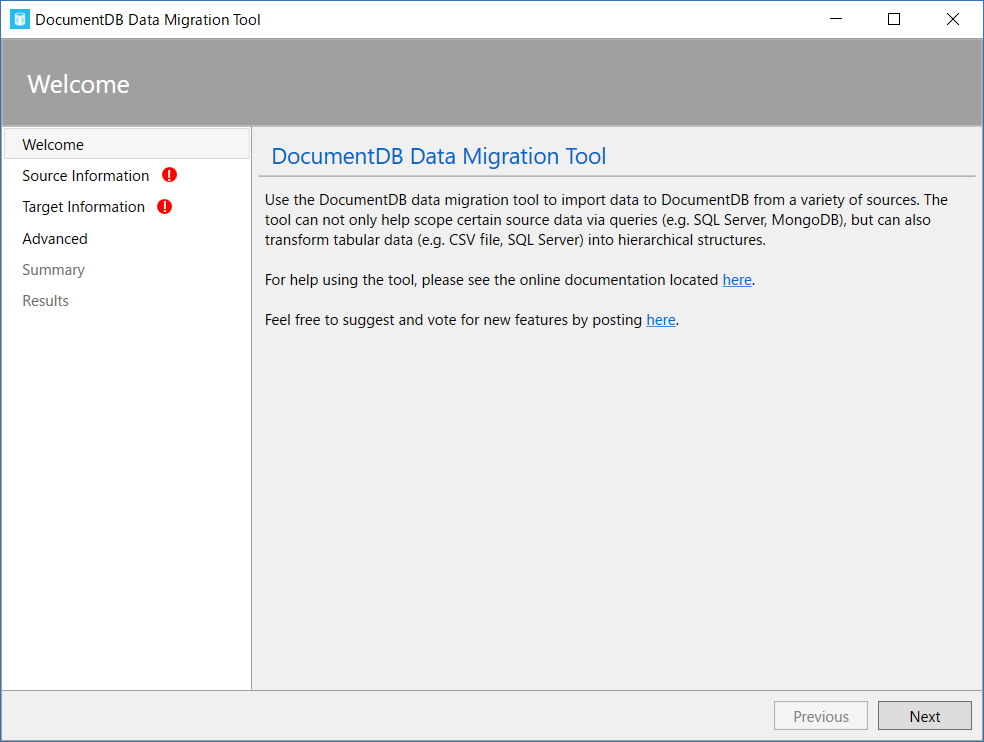Click the 'DocumentDB Data Migration Tool' blue heading
This screenshot has width=984, height=742.
pyautogui.click(x=439, y=156)
